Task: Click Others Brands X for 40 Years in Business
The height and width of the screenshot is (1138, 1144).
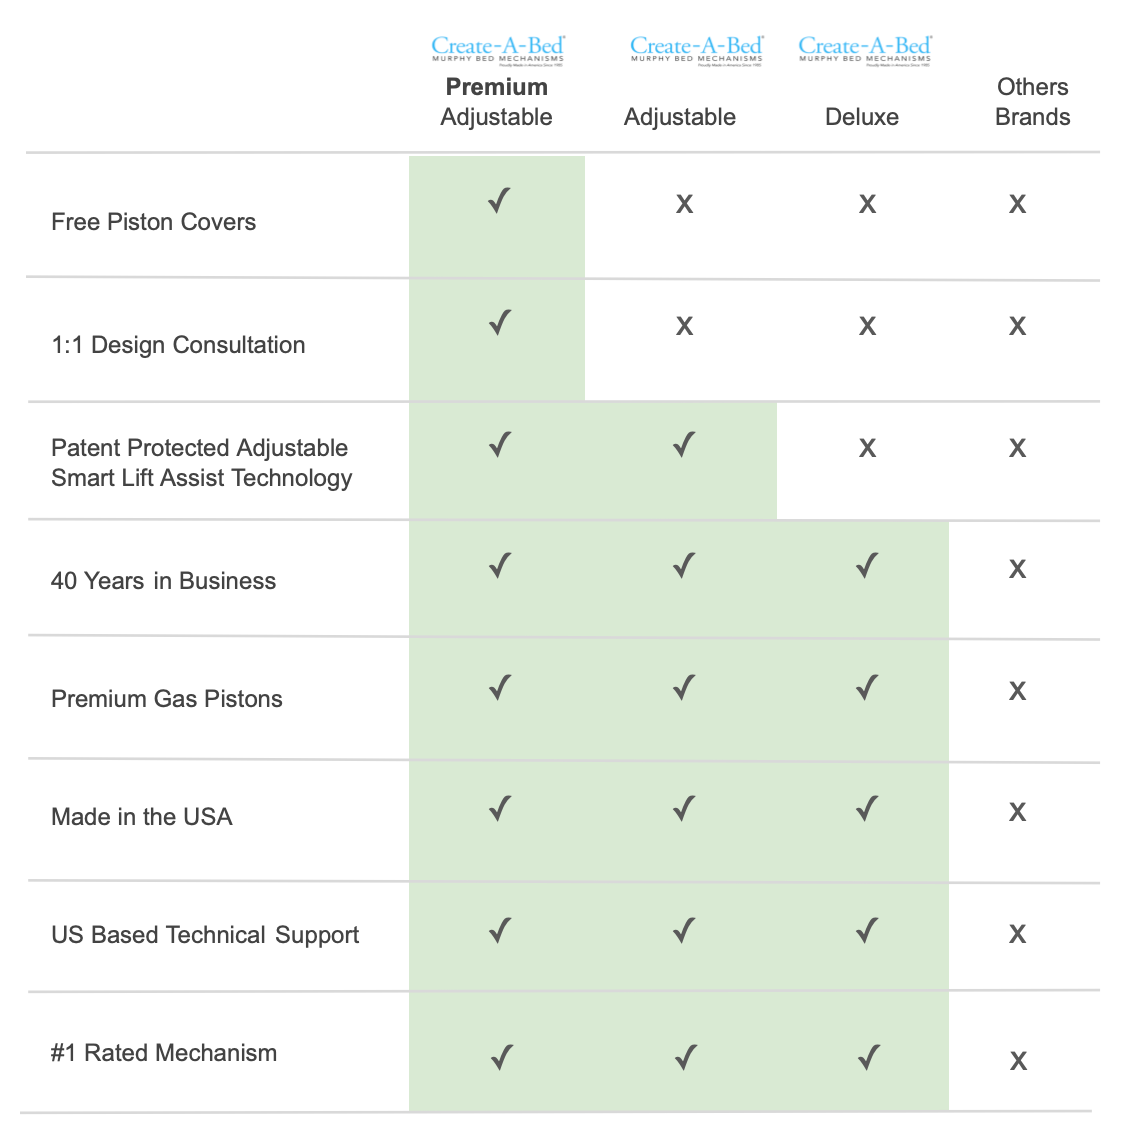Action: (x=1017, y=570)
